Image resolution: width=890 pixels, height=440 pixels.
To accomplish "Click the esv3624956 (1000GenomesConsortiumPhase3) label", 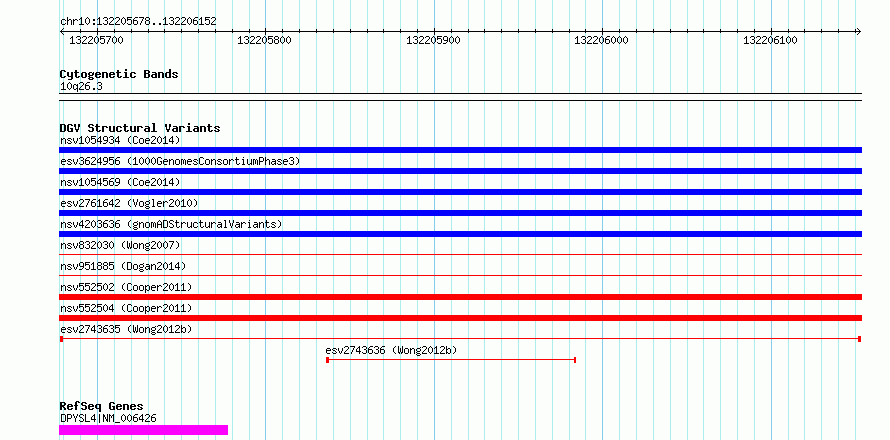I will 180,161.
